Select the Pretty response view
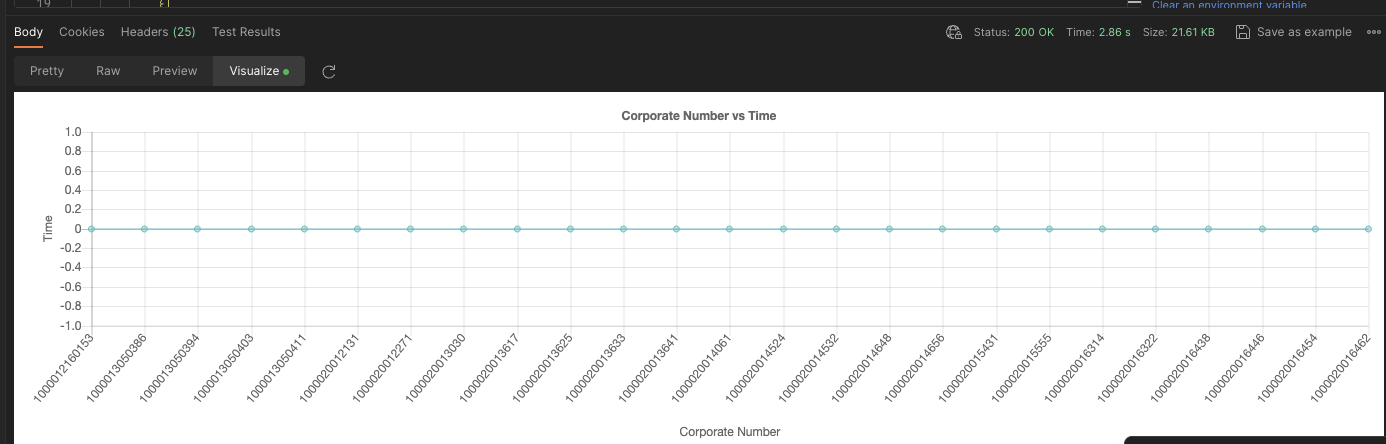Image resolution: width=1386 pixels, height=444 pixels. (x=47, y=71)
